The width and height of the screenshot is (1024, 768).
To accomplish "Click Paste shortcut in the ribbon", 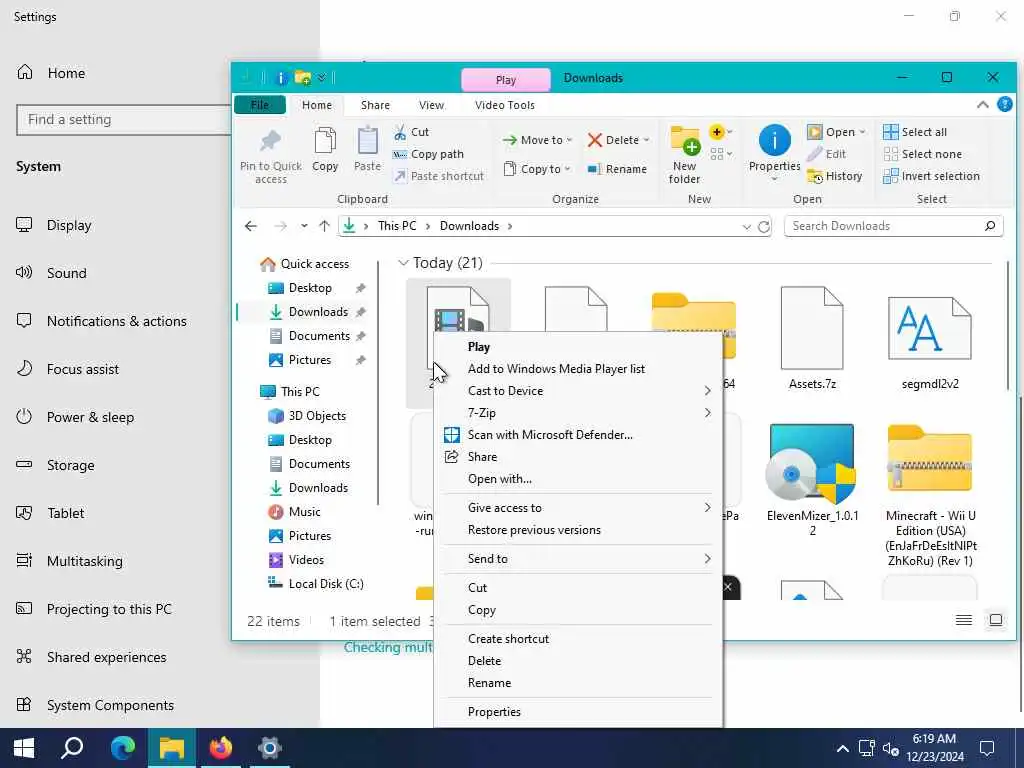I will [438, 176].
